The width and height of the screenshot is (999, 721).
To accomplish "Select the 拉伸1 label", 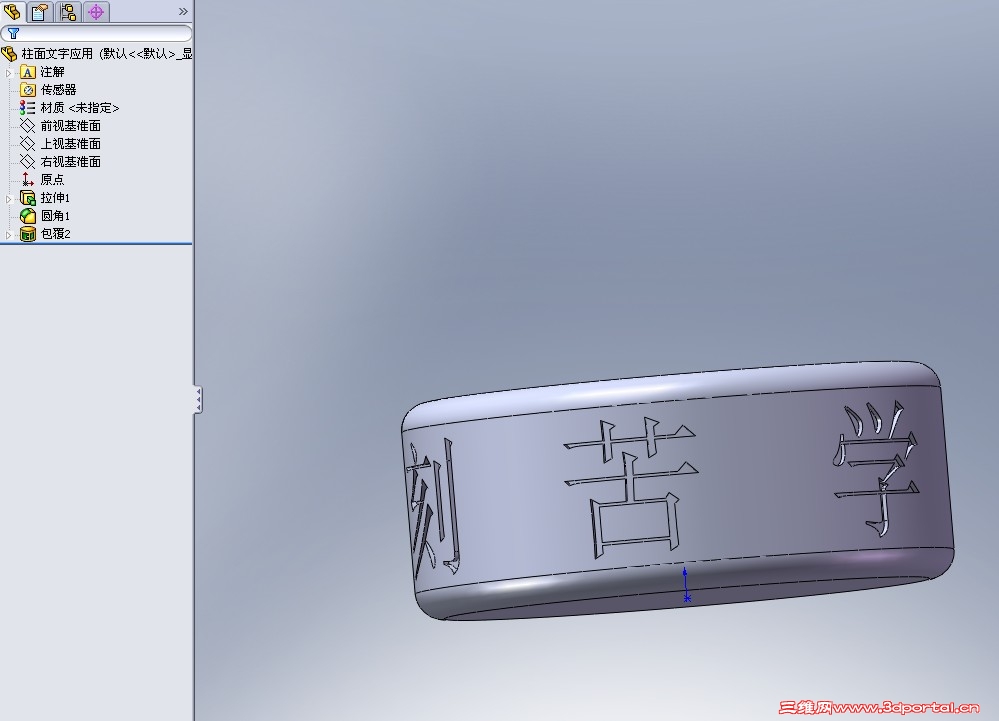I will pos(55,197).
